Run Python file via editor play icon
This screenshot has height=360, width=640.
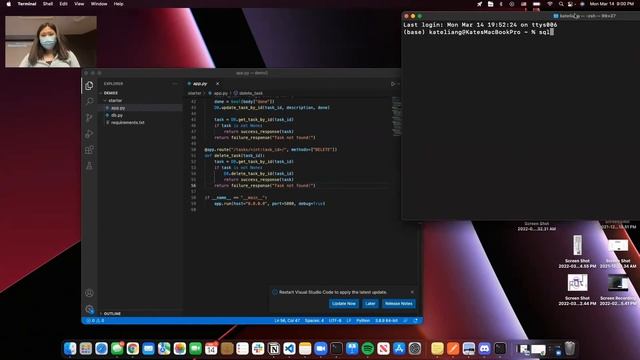393,84
